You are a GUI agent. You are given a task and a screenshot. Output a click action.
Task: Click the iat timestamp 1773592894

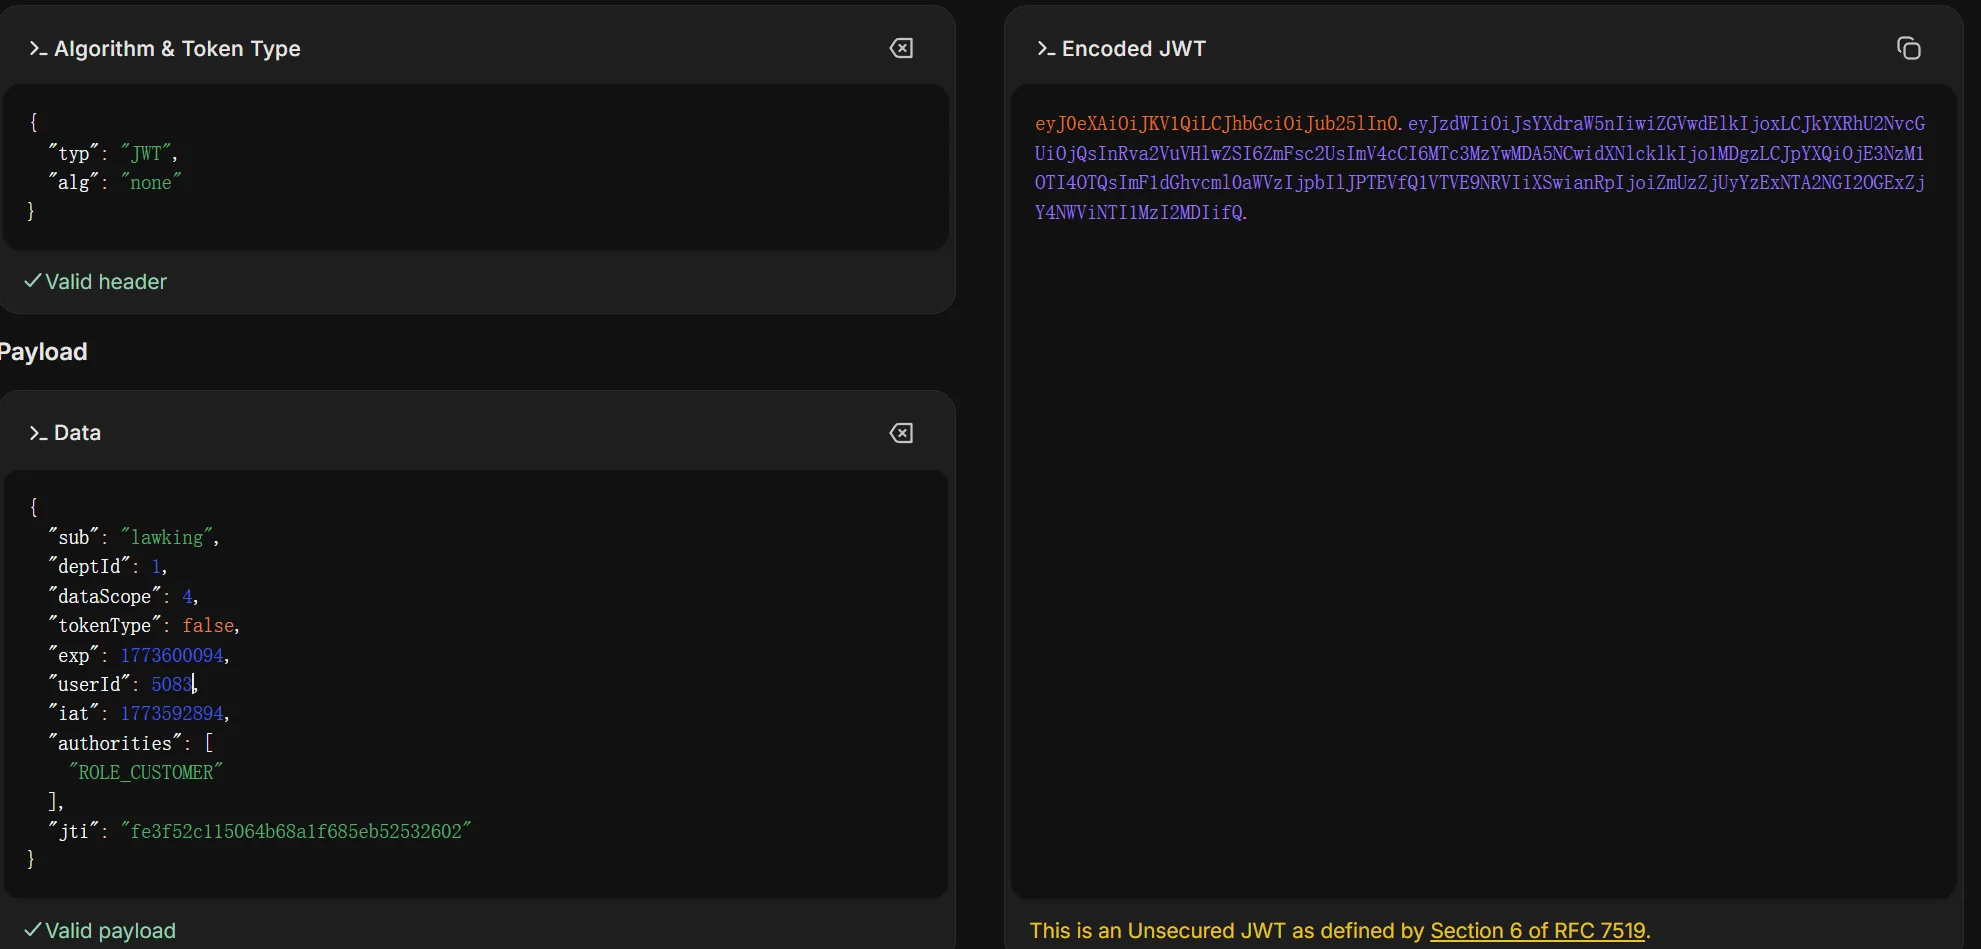coord(172,714)
